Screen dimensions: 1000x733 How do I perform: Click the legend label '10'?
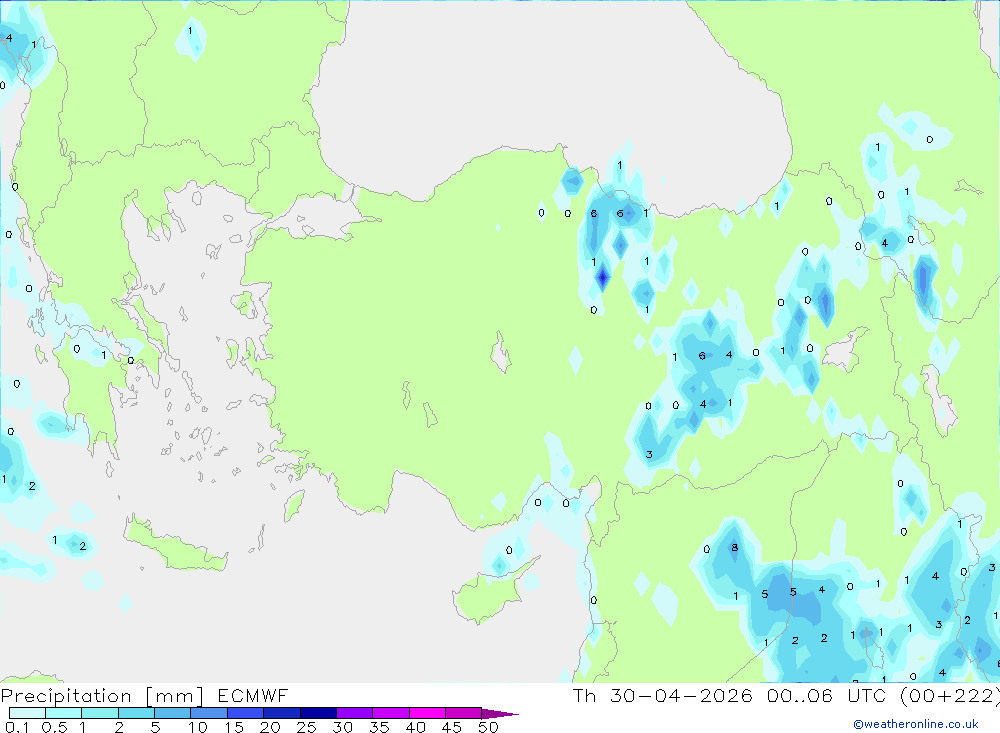click(198, 727)
